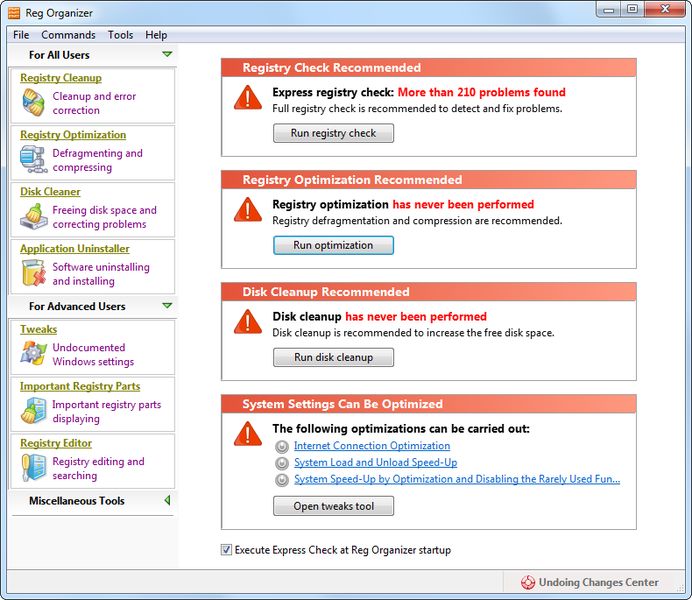Click bullet icon beside System Load and Unload
692x600 pixels.
click(x=282, y=463)
